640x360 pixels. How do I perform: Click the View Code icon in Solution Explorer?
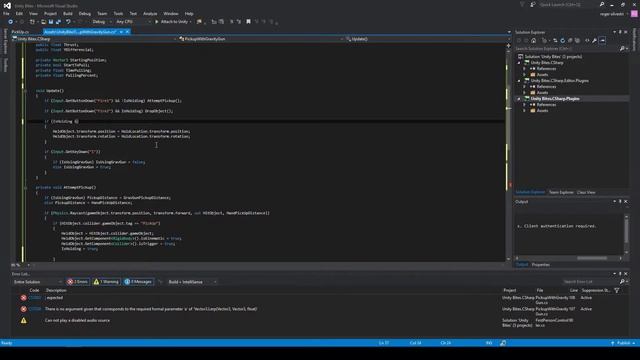587,40
